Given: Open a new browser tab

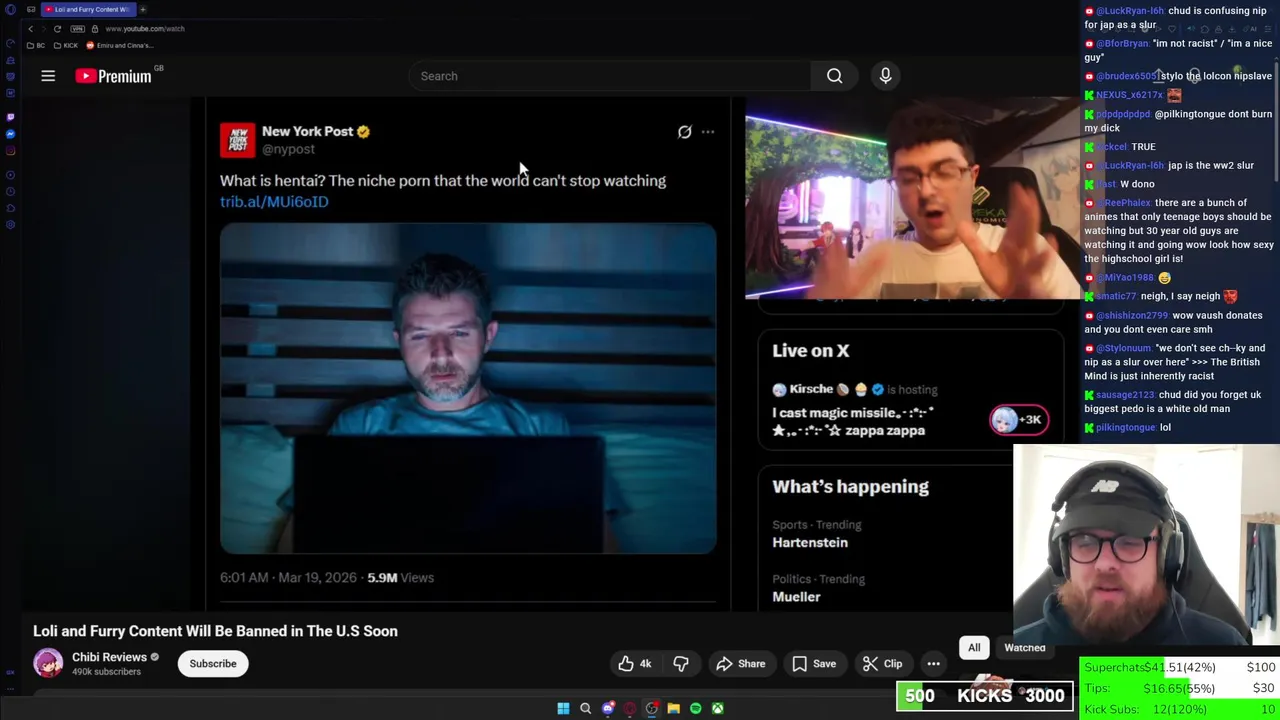Looking at the screenshot, I should [143, 9].
